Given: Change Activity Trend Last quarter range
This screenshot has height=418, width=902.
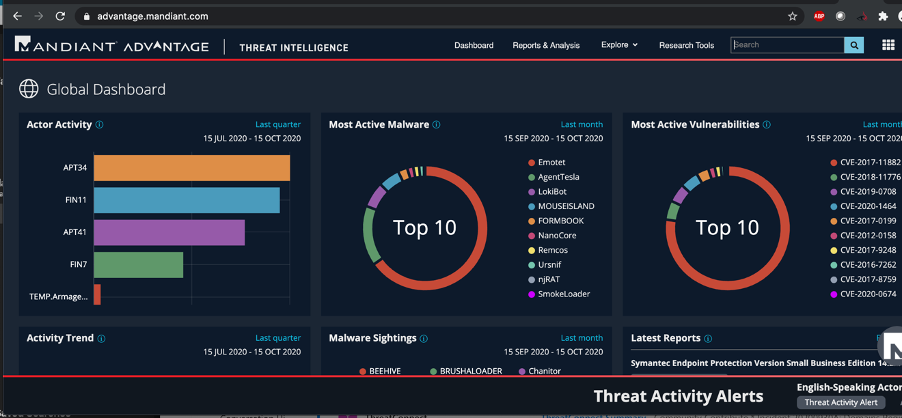Looking at the screenshot, I should (278, 338).
